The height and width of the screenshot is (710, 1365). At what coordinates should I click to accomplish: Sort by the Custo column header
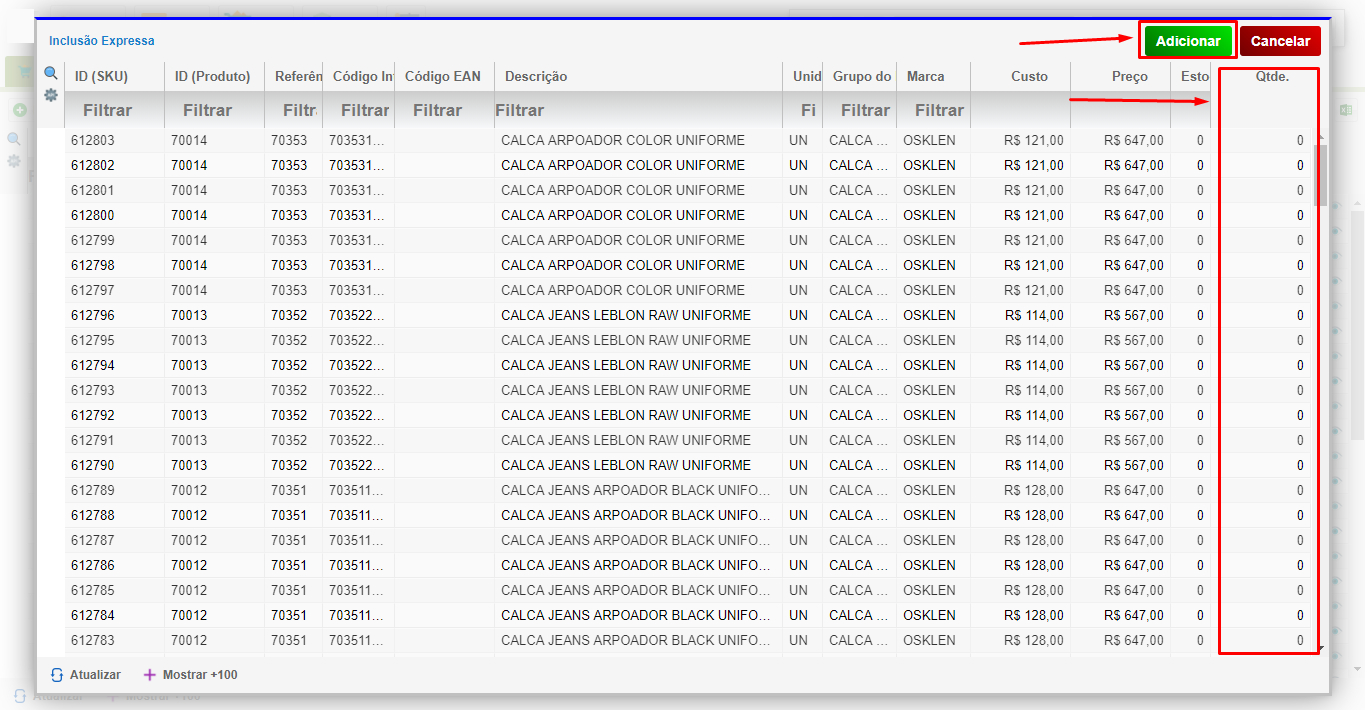coord(1029,76)
